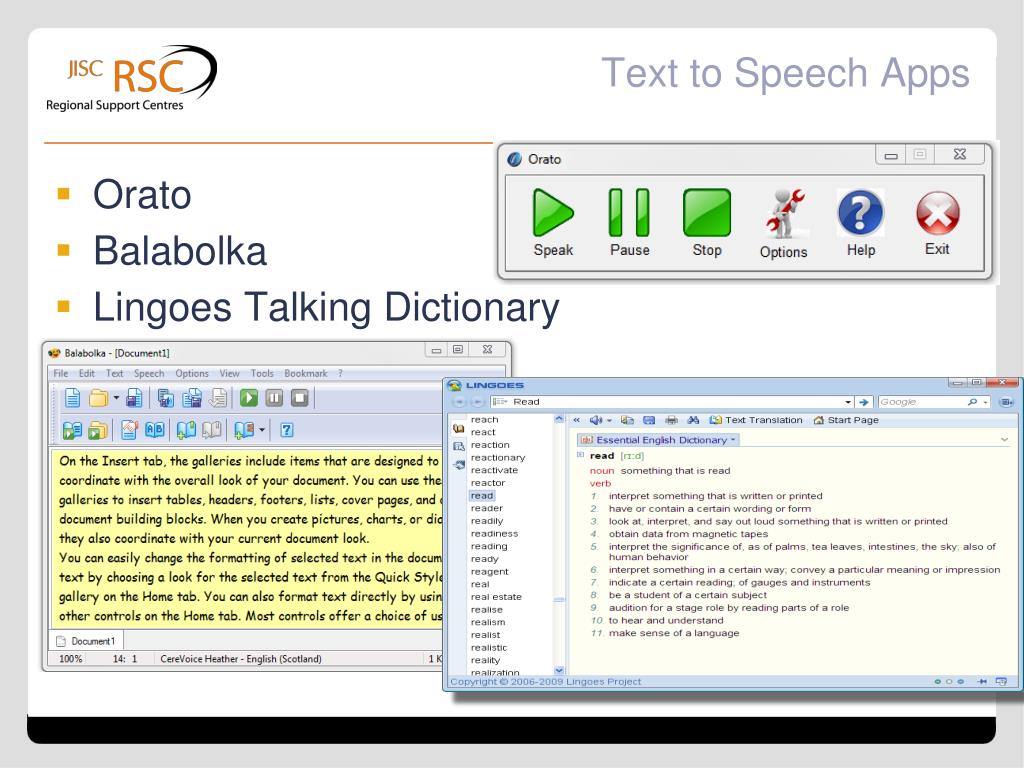Open the Edit menu in Balabolka

(x=87, y=374)
